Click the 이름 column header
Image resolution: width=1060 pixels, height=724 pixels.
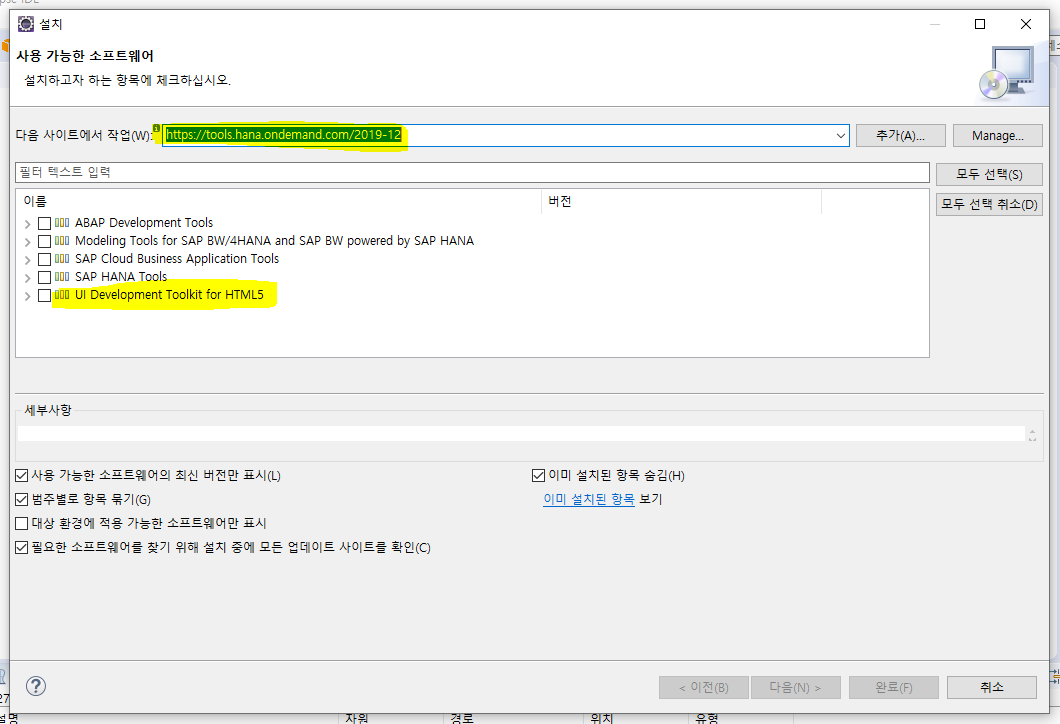point(279,201)
